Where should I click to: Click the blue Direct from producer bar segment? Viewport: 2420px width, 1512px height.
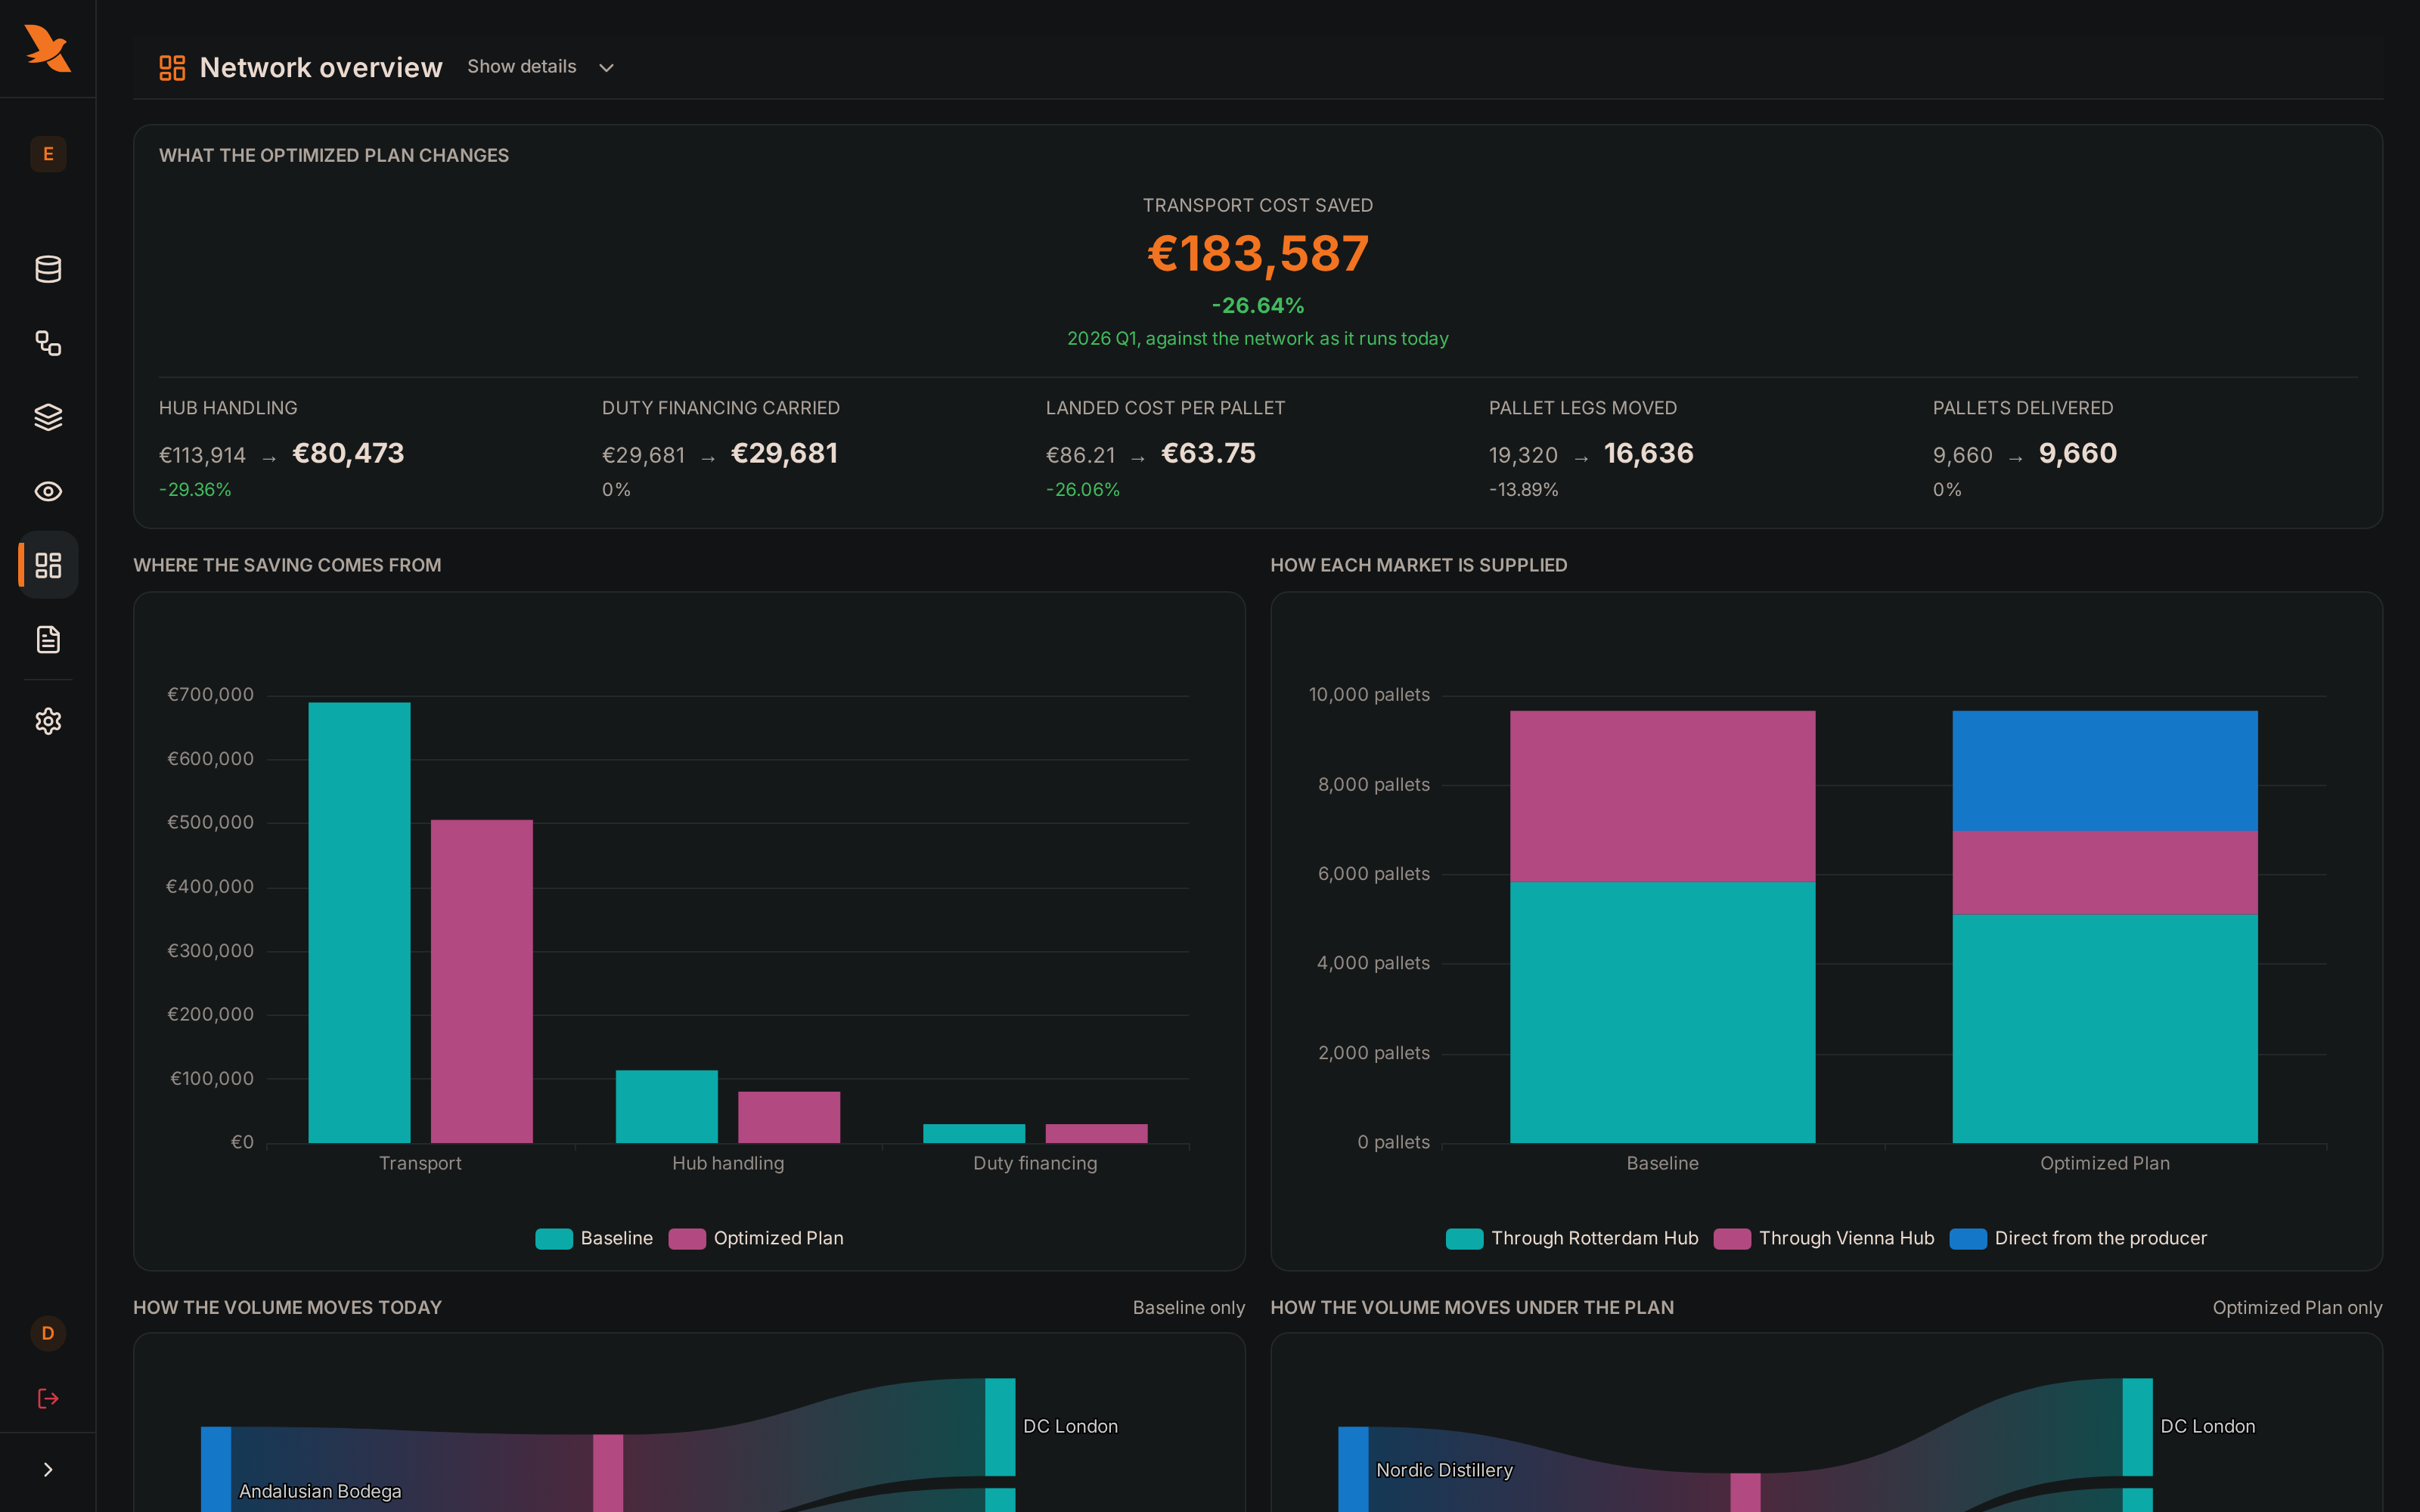(x=2105, y=771)
